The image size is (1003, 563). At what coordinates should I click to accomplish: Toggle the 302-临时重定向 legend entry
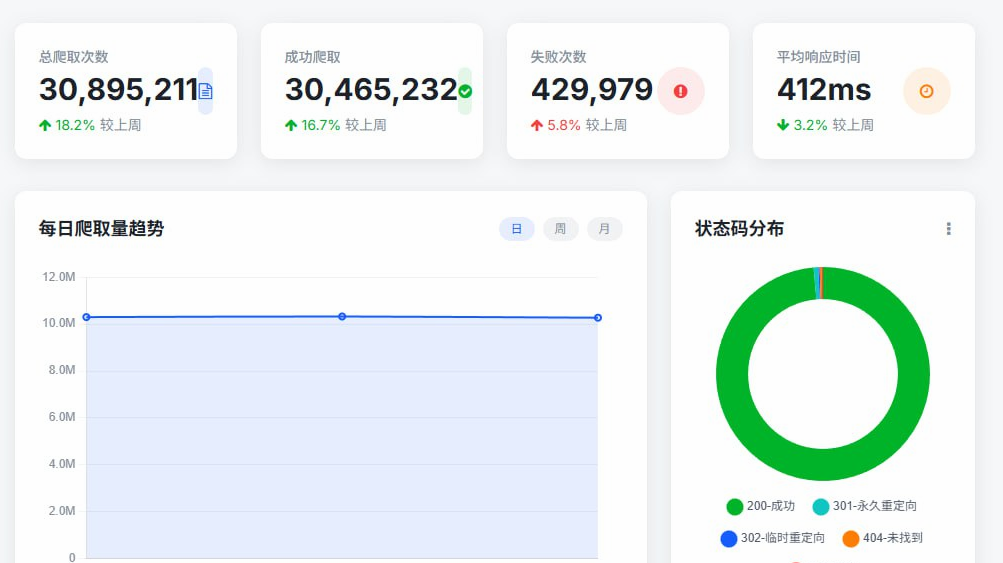tap(773, 538)
